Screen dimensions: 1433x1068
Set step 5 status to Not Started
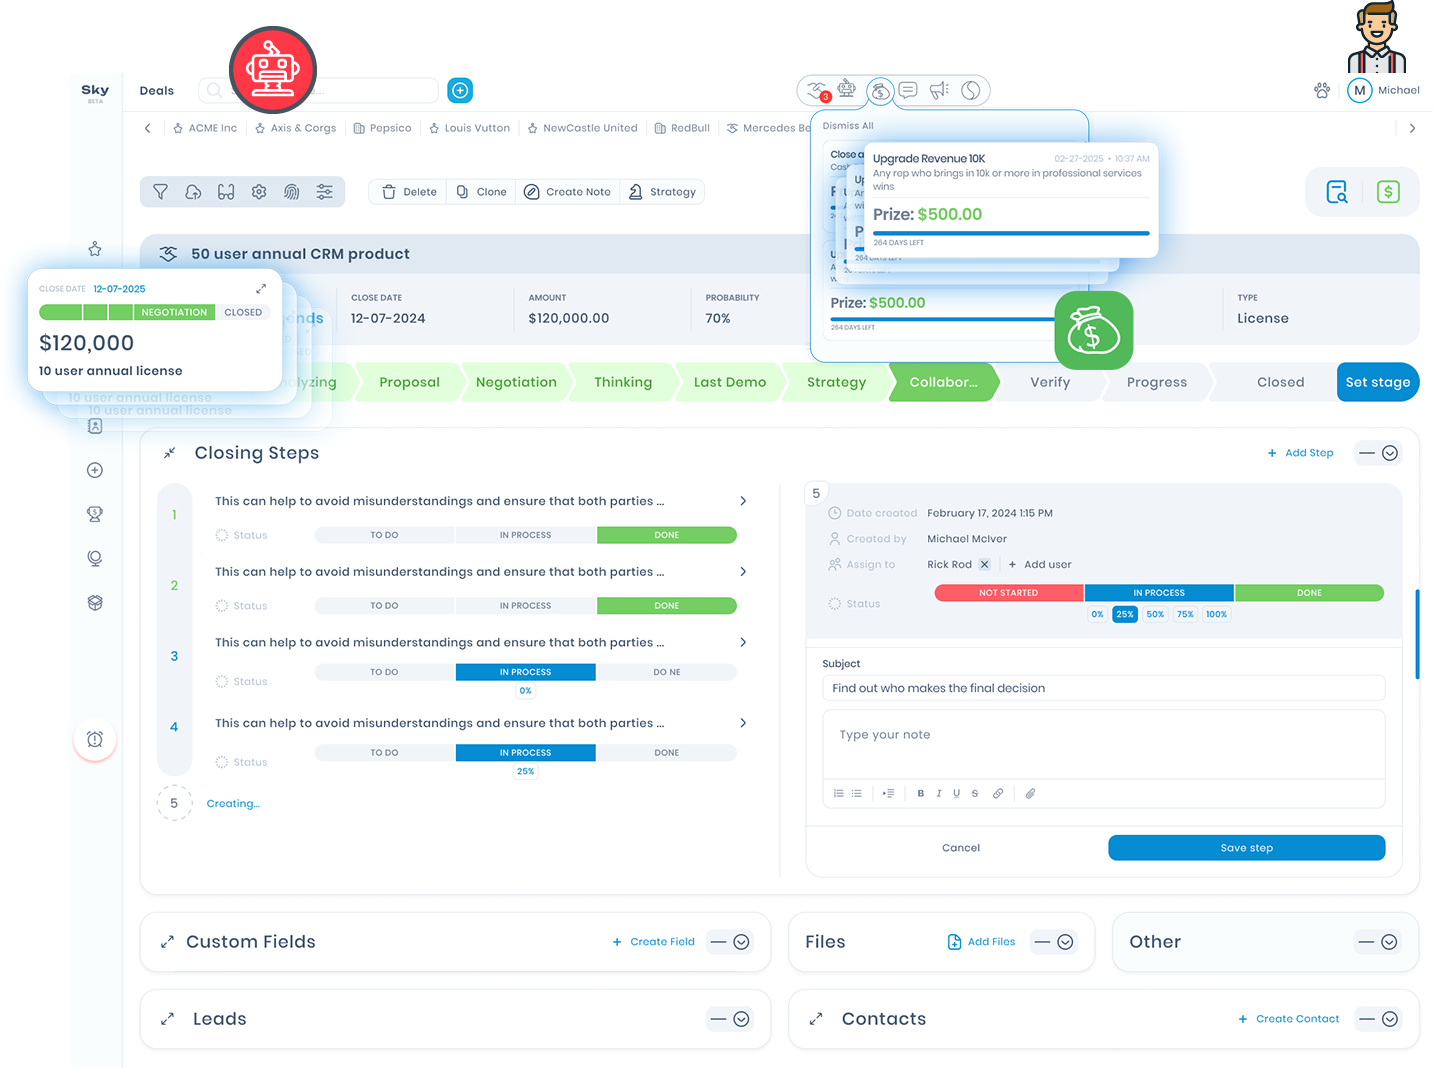(x=1008, y=593)
